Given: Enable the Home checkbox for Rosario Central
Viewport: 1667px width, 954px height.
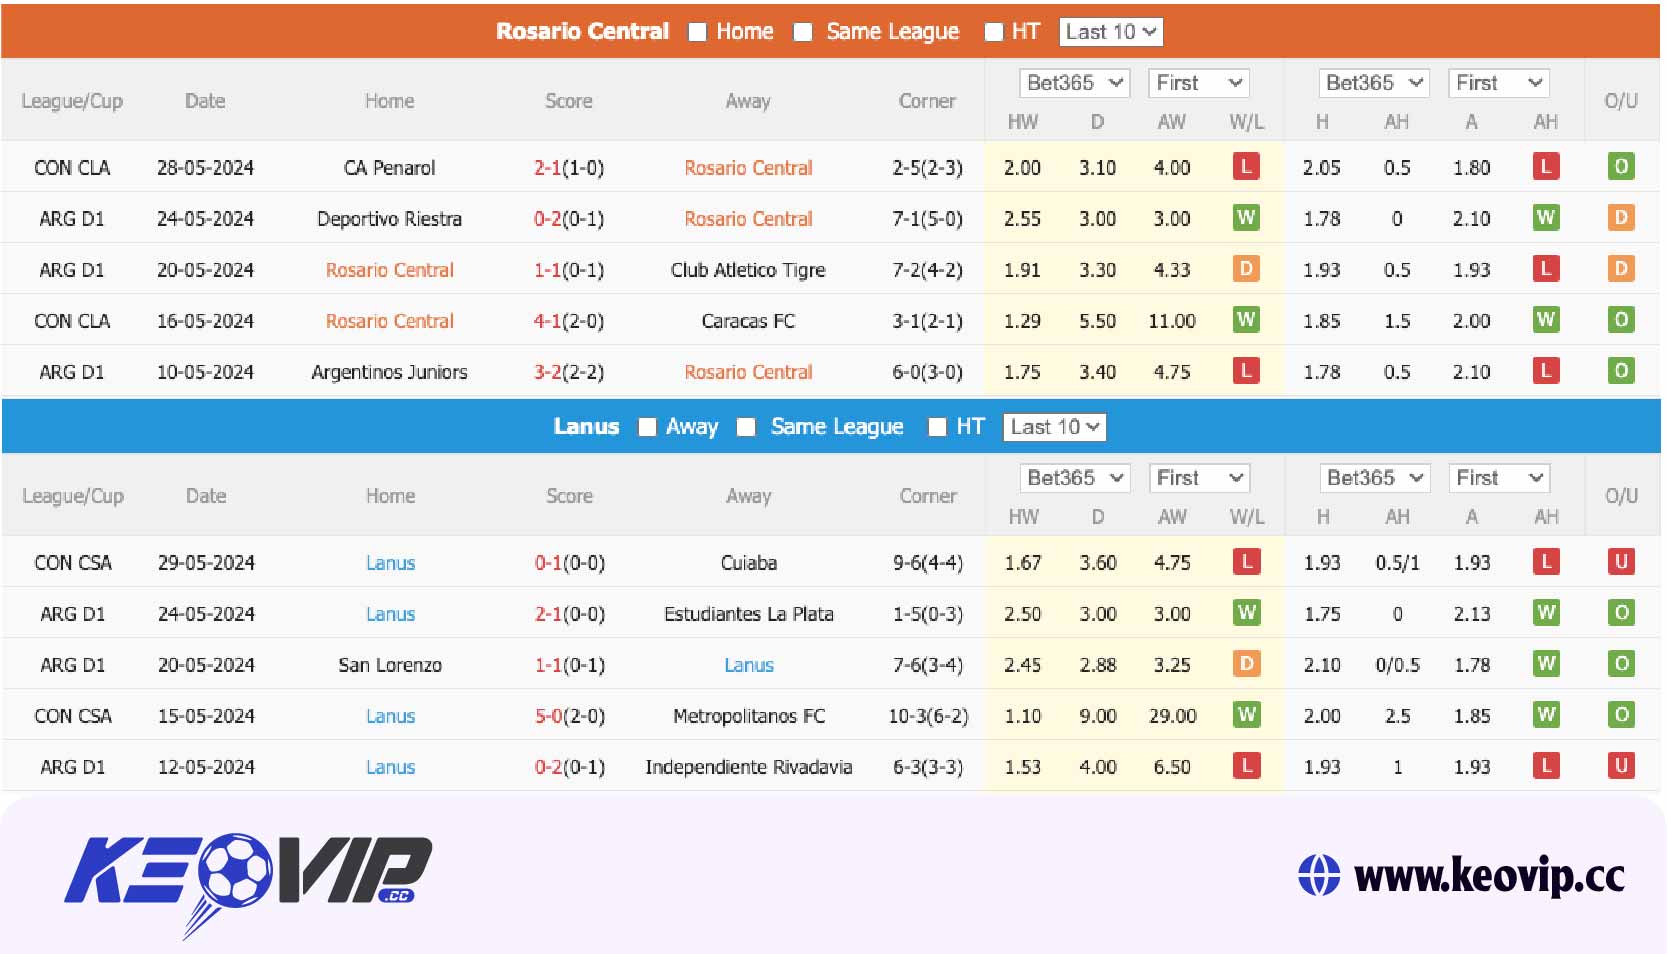Looking at the screenshot, I should tap(697, 32).
